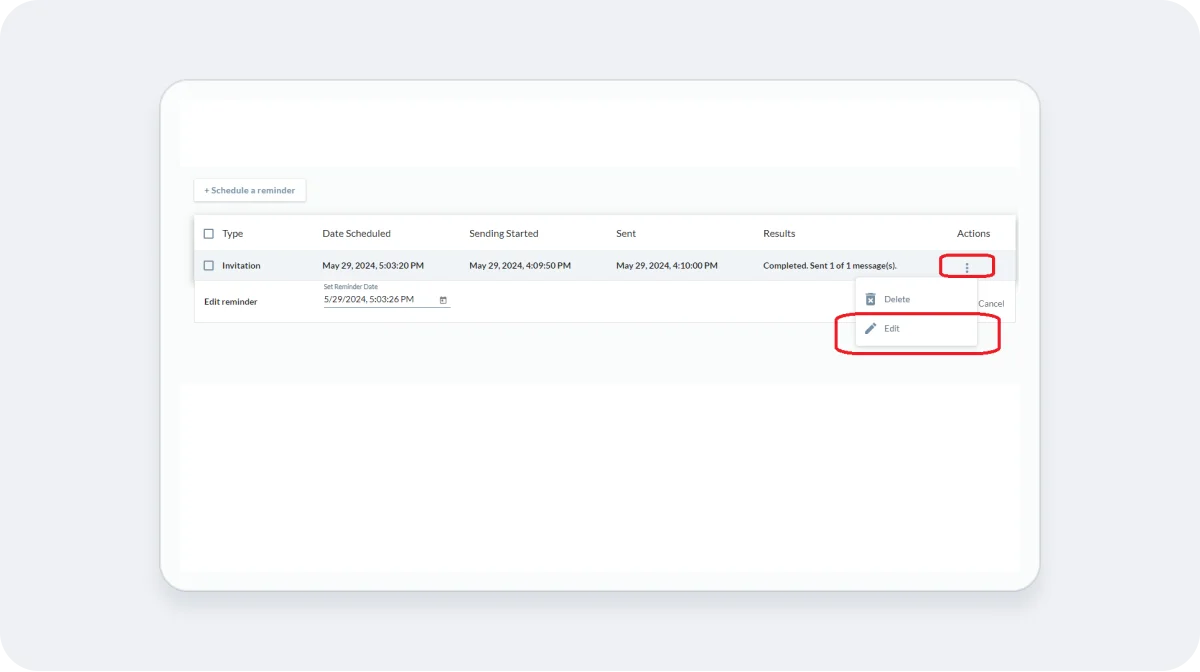Select the Invitation type cell
The image size is (1200, 672).
click(x=241, y=266)
